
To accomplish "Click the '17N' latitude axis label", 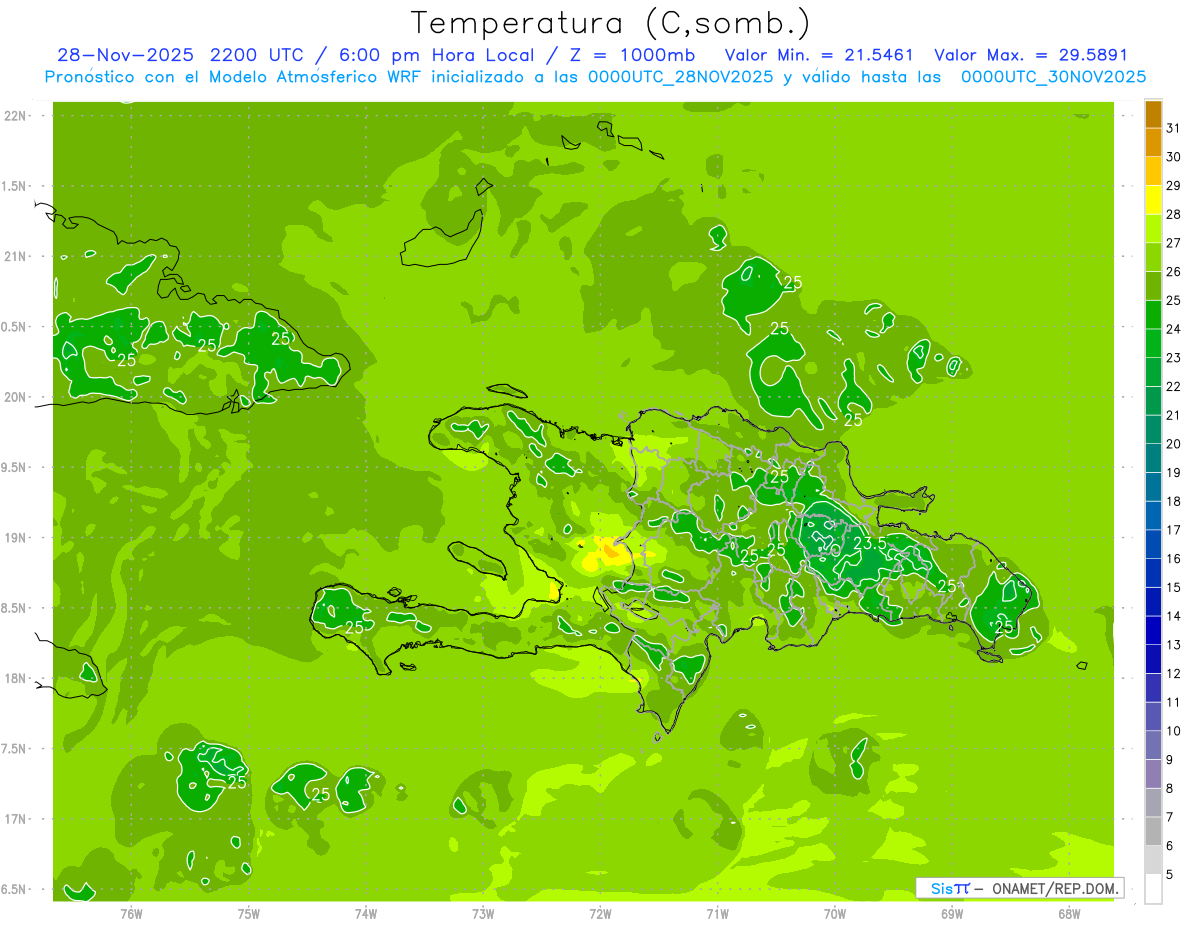I will tap(16, 819).
